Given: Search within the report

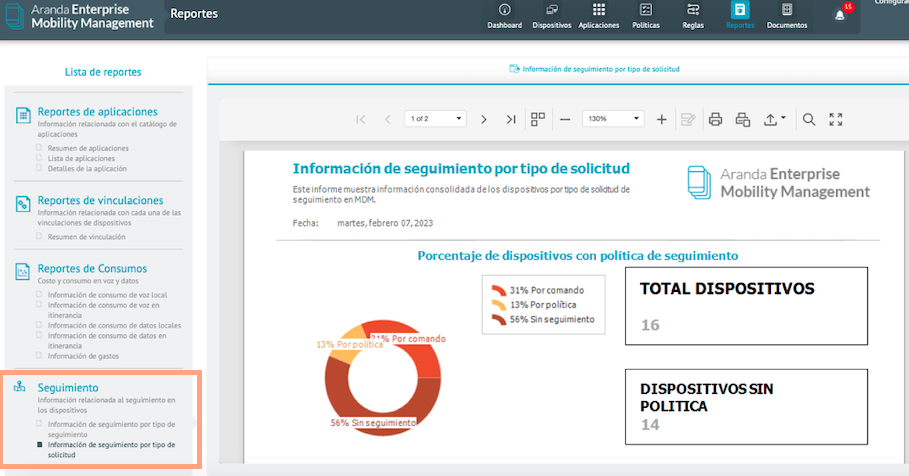Looking at the screenshot, I should click(x=809, y=119).
